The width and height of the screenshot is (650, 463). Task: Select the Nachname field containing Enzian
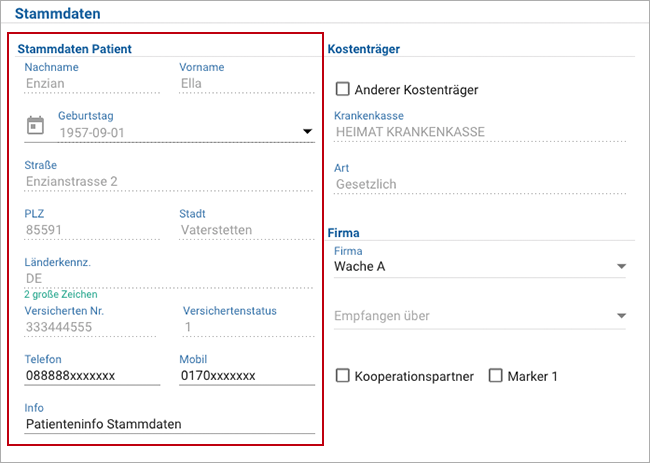coord(92,84)
